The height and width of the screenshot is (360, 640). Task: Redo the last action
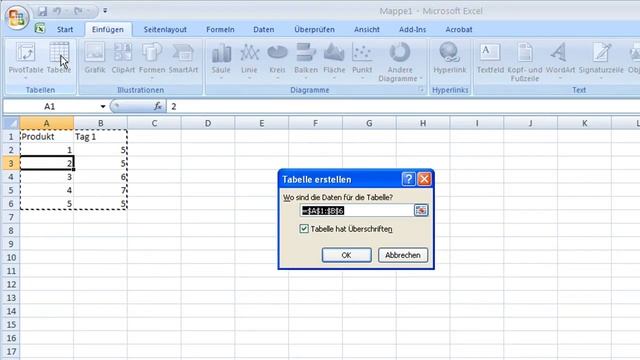tap(78, 11)
